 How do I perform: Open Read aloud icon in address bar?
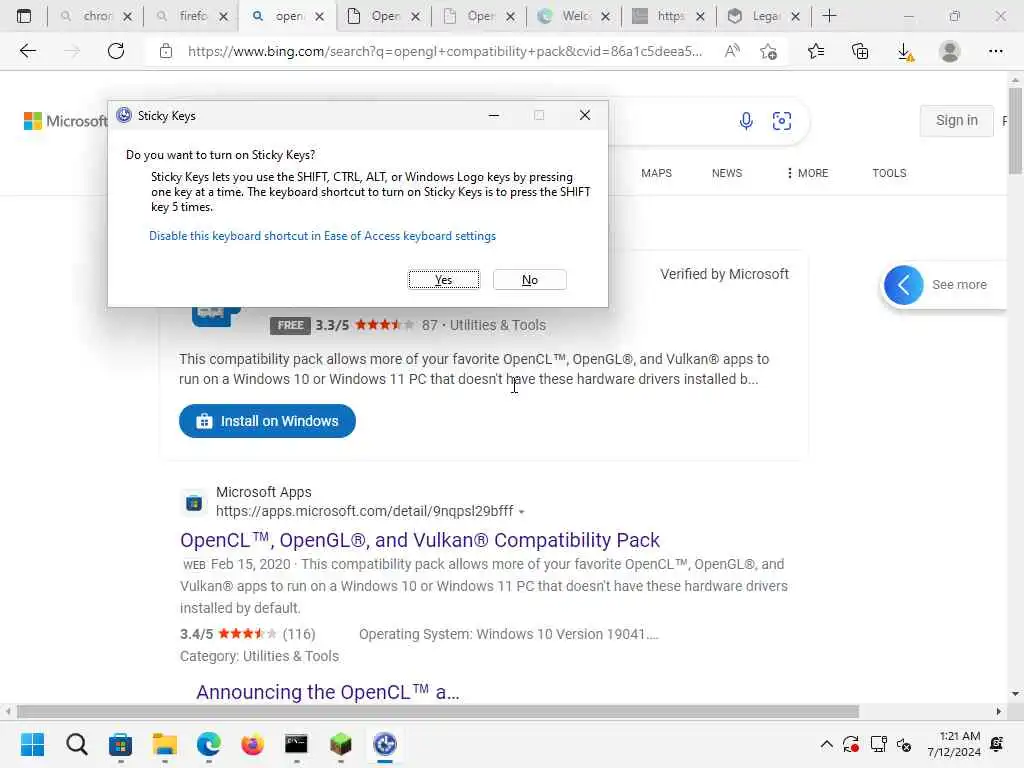pyautogui.click(x=732, y=51)
